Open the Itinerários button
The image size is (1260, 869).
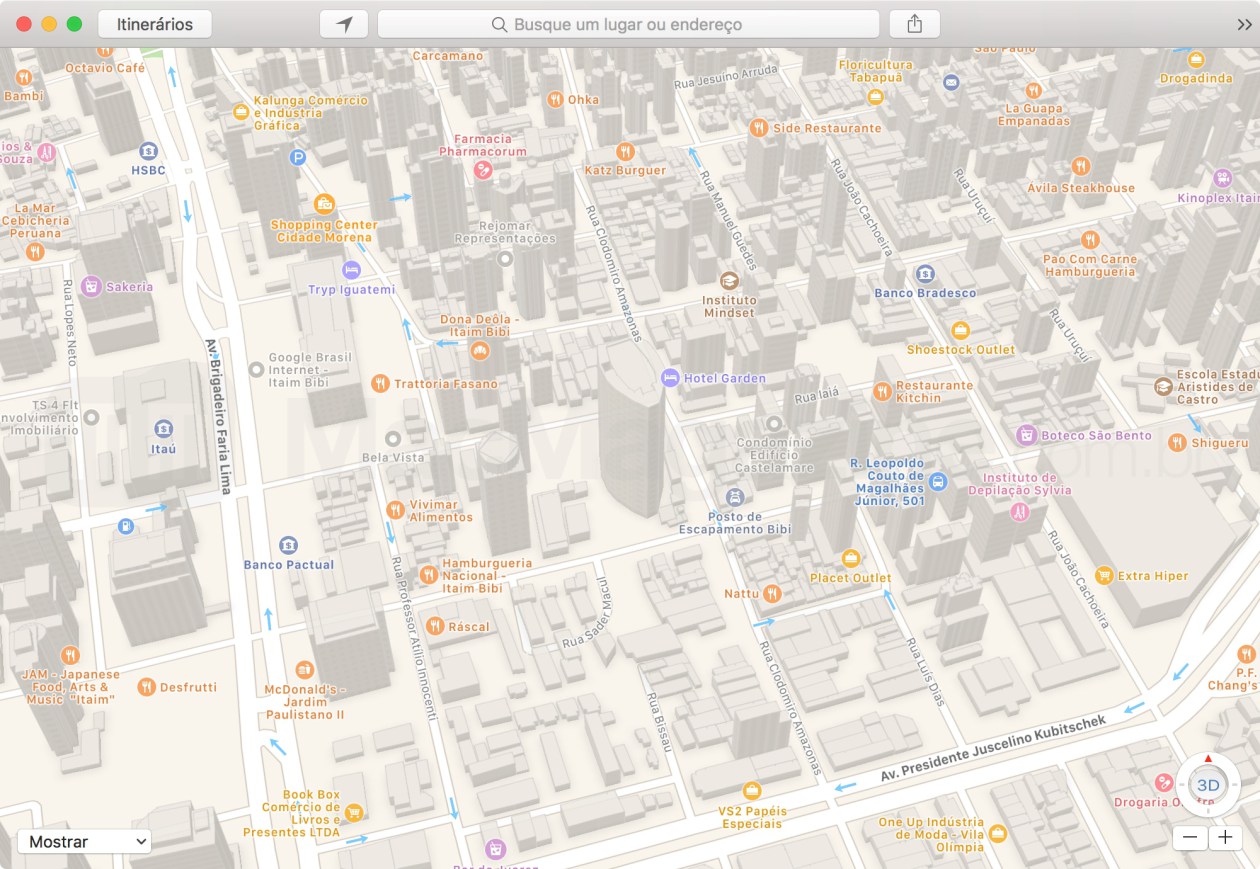[155, 24]
